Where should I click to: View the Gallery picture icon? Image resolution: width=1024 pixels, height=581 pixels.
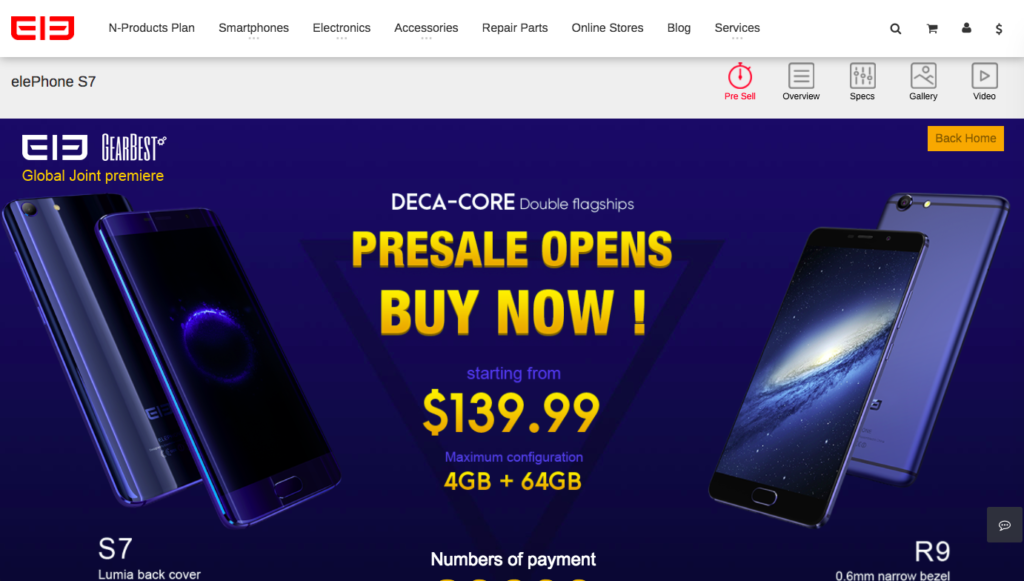click(923, 76)
